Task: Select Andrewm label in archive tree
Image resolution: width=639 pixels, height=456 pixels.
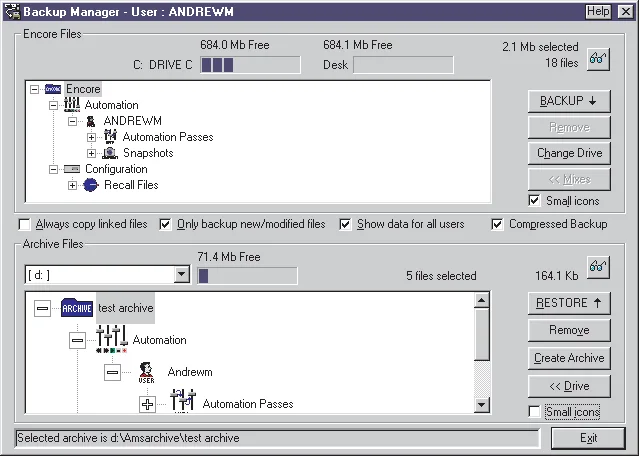Action: tap(190, 372)
